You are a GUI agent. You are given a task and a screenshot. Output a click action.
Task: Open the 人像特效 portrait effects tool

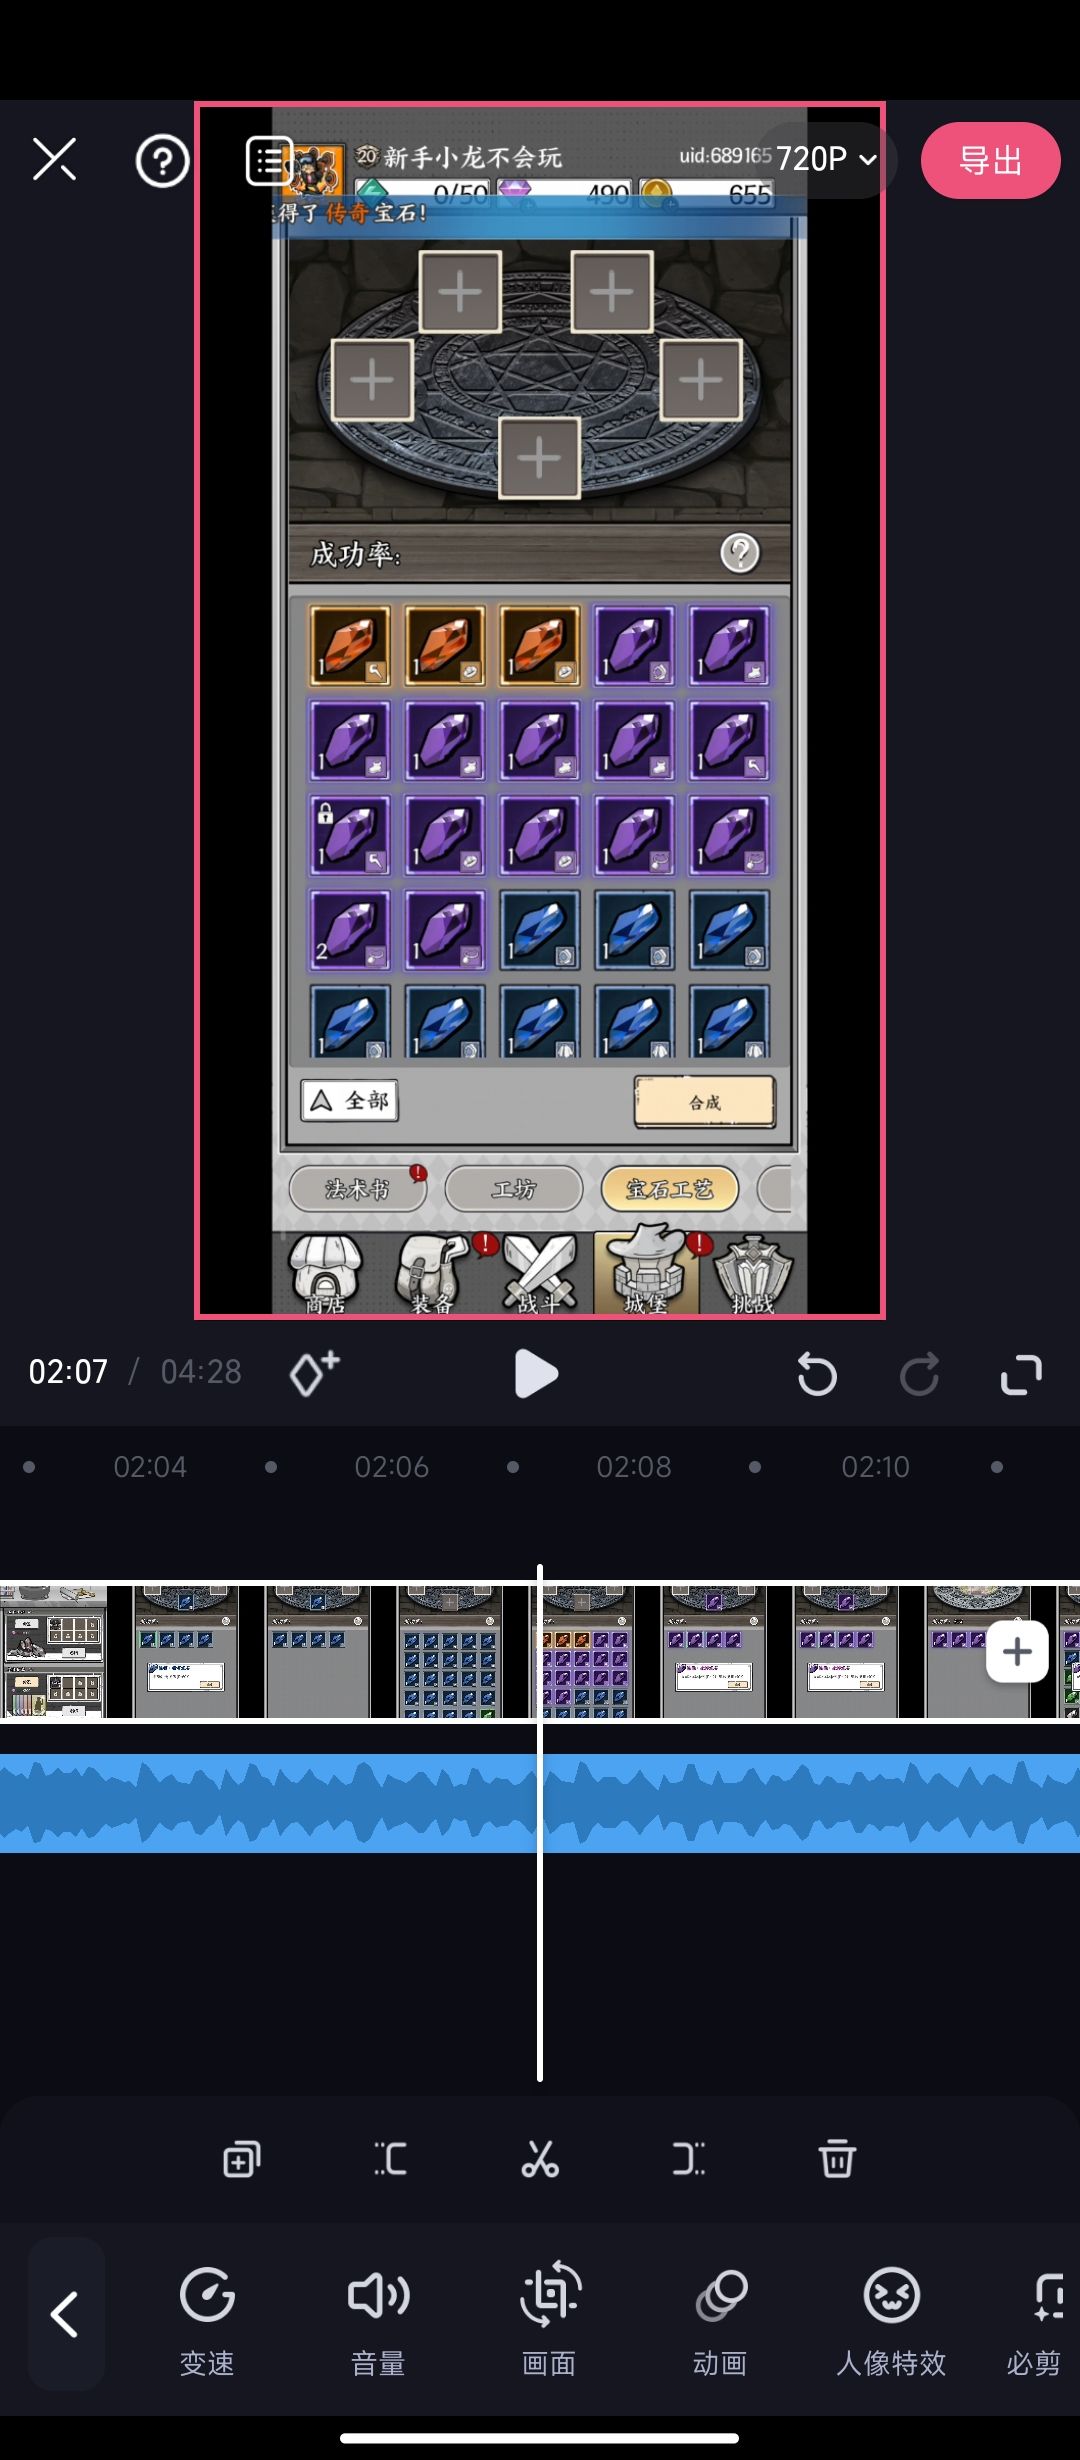[891, 2320]
